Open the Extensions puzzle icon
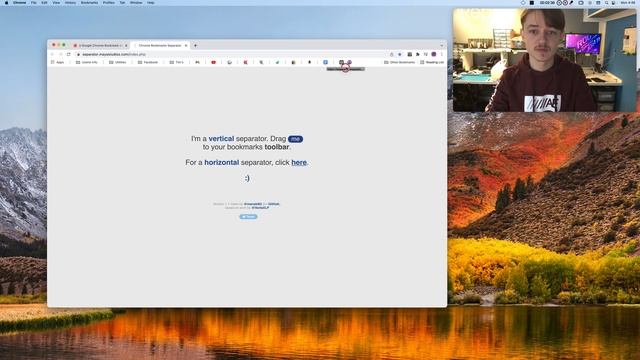This screenshot has width=640, height=360. (418, 54)
